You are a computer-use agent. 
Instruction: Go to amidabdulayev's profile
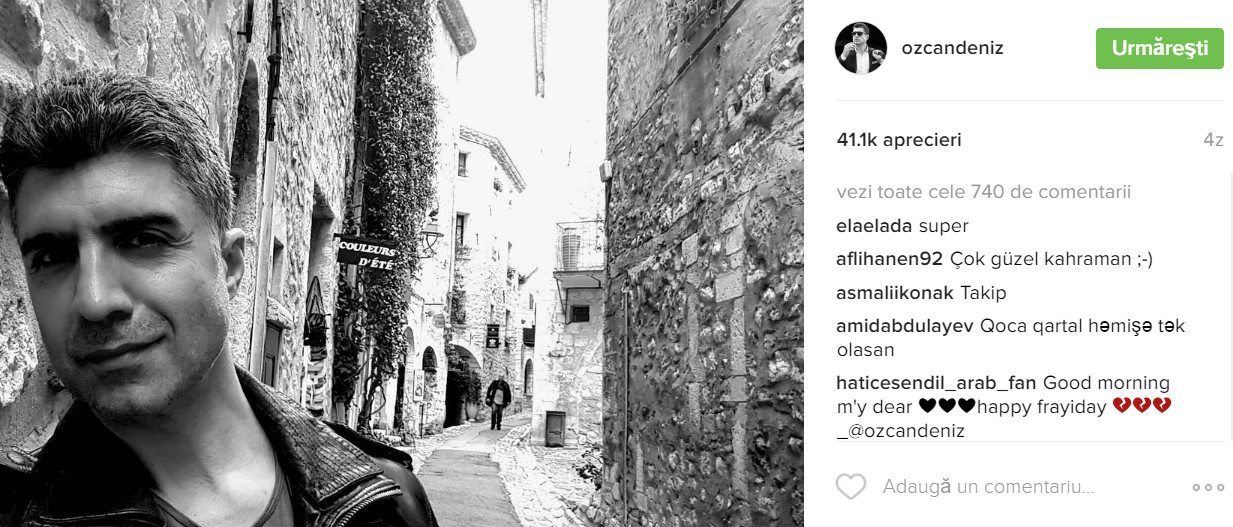(x=905, y=326)
